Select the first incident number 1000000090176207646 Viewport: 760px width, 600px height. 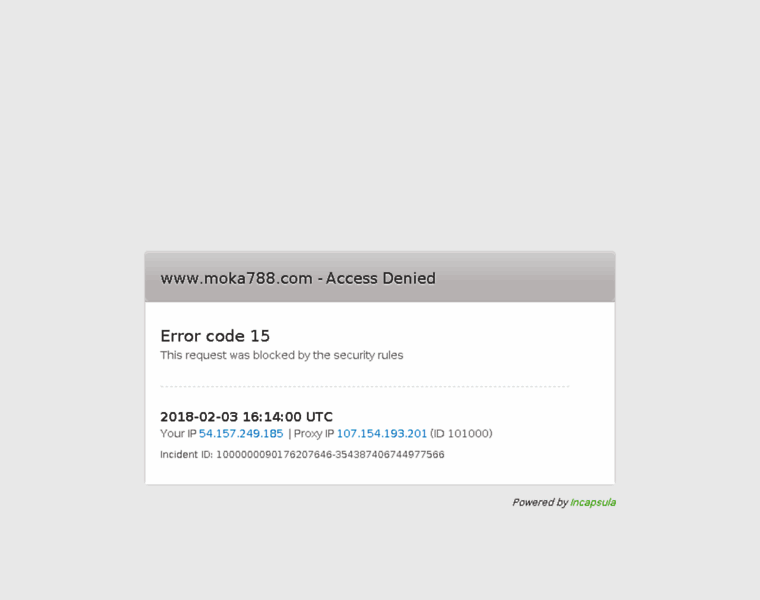274,455
